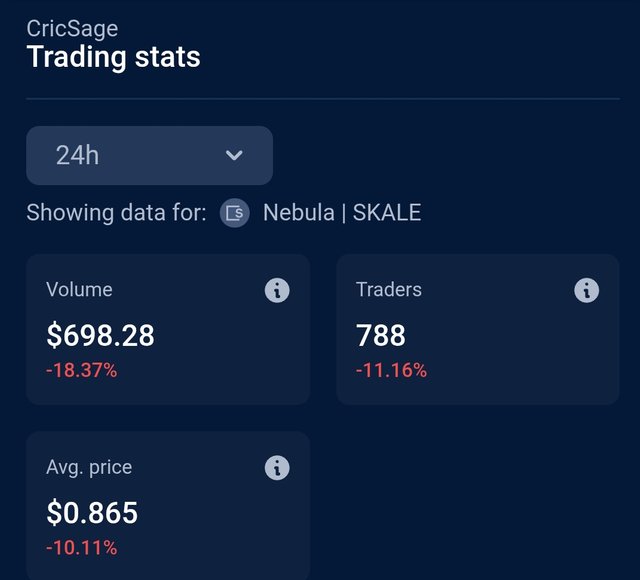Click the 788 traders count
The width and height of the screenshot is (640, 580).
point(381,335)
